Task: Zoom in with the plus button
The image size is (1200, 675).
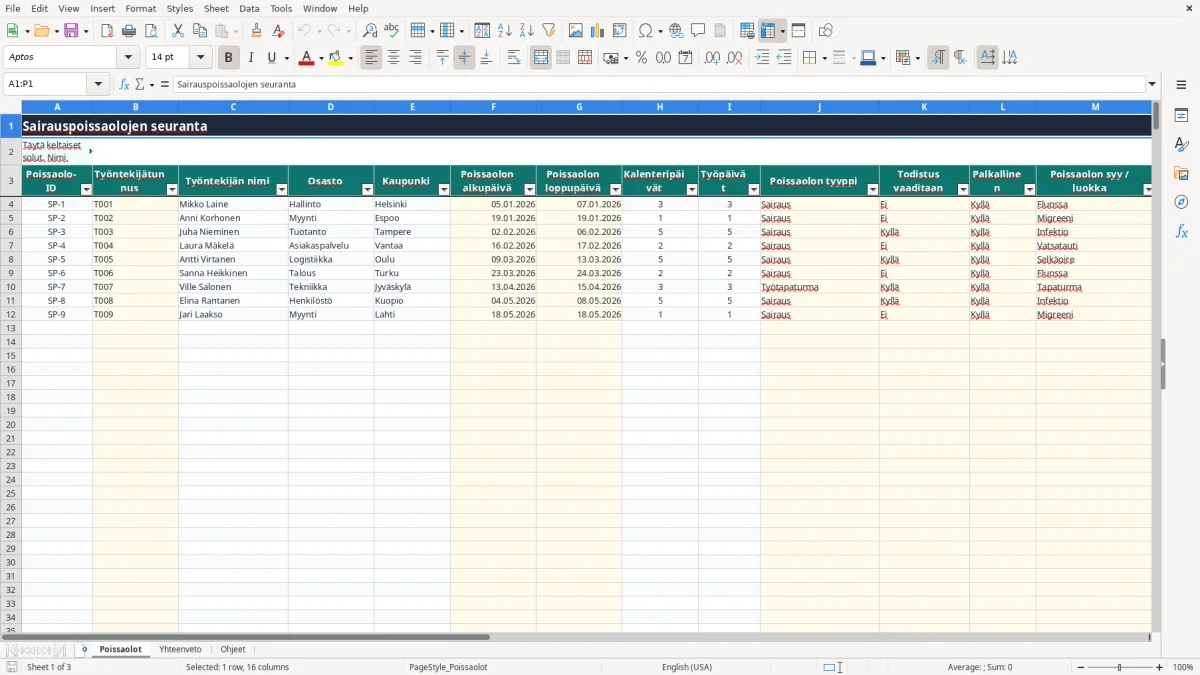Action: (x=1160, y=667)
